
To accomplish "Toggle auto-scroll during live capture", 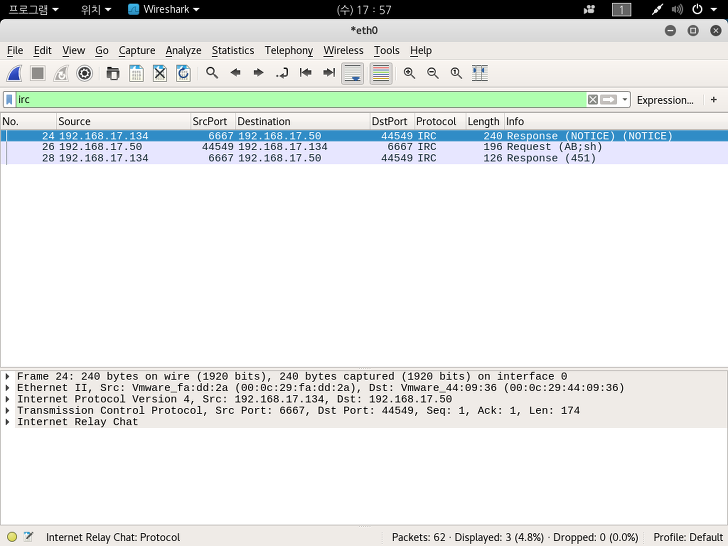I will [352, 73].
